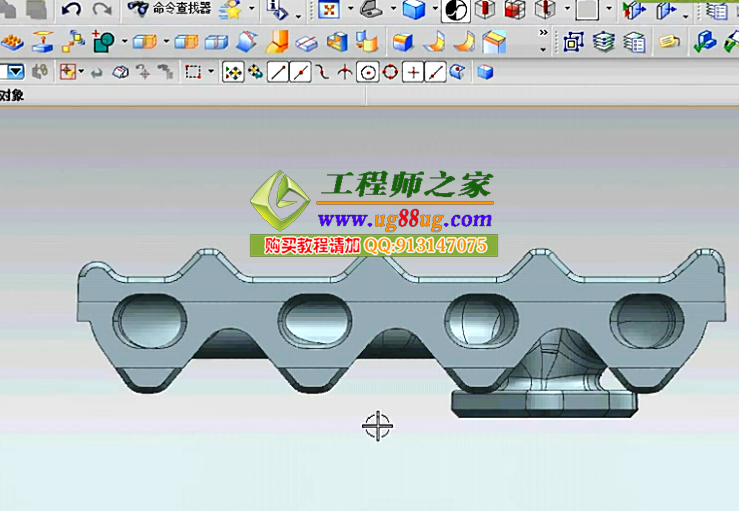This screenshot has width=739, height=511.
Task: Click the light gray background square
Action: [587, 9]
